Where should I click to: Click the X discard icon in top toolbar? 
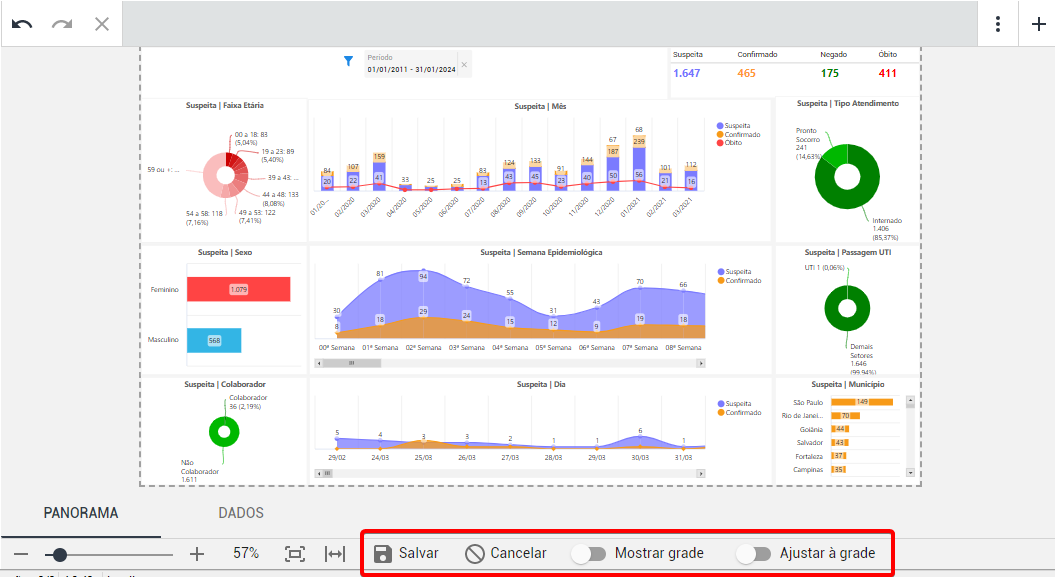(102, 23)
